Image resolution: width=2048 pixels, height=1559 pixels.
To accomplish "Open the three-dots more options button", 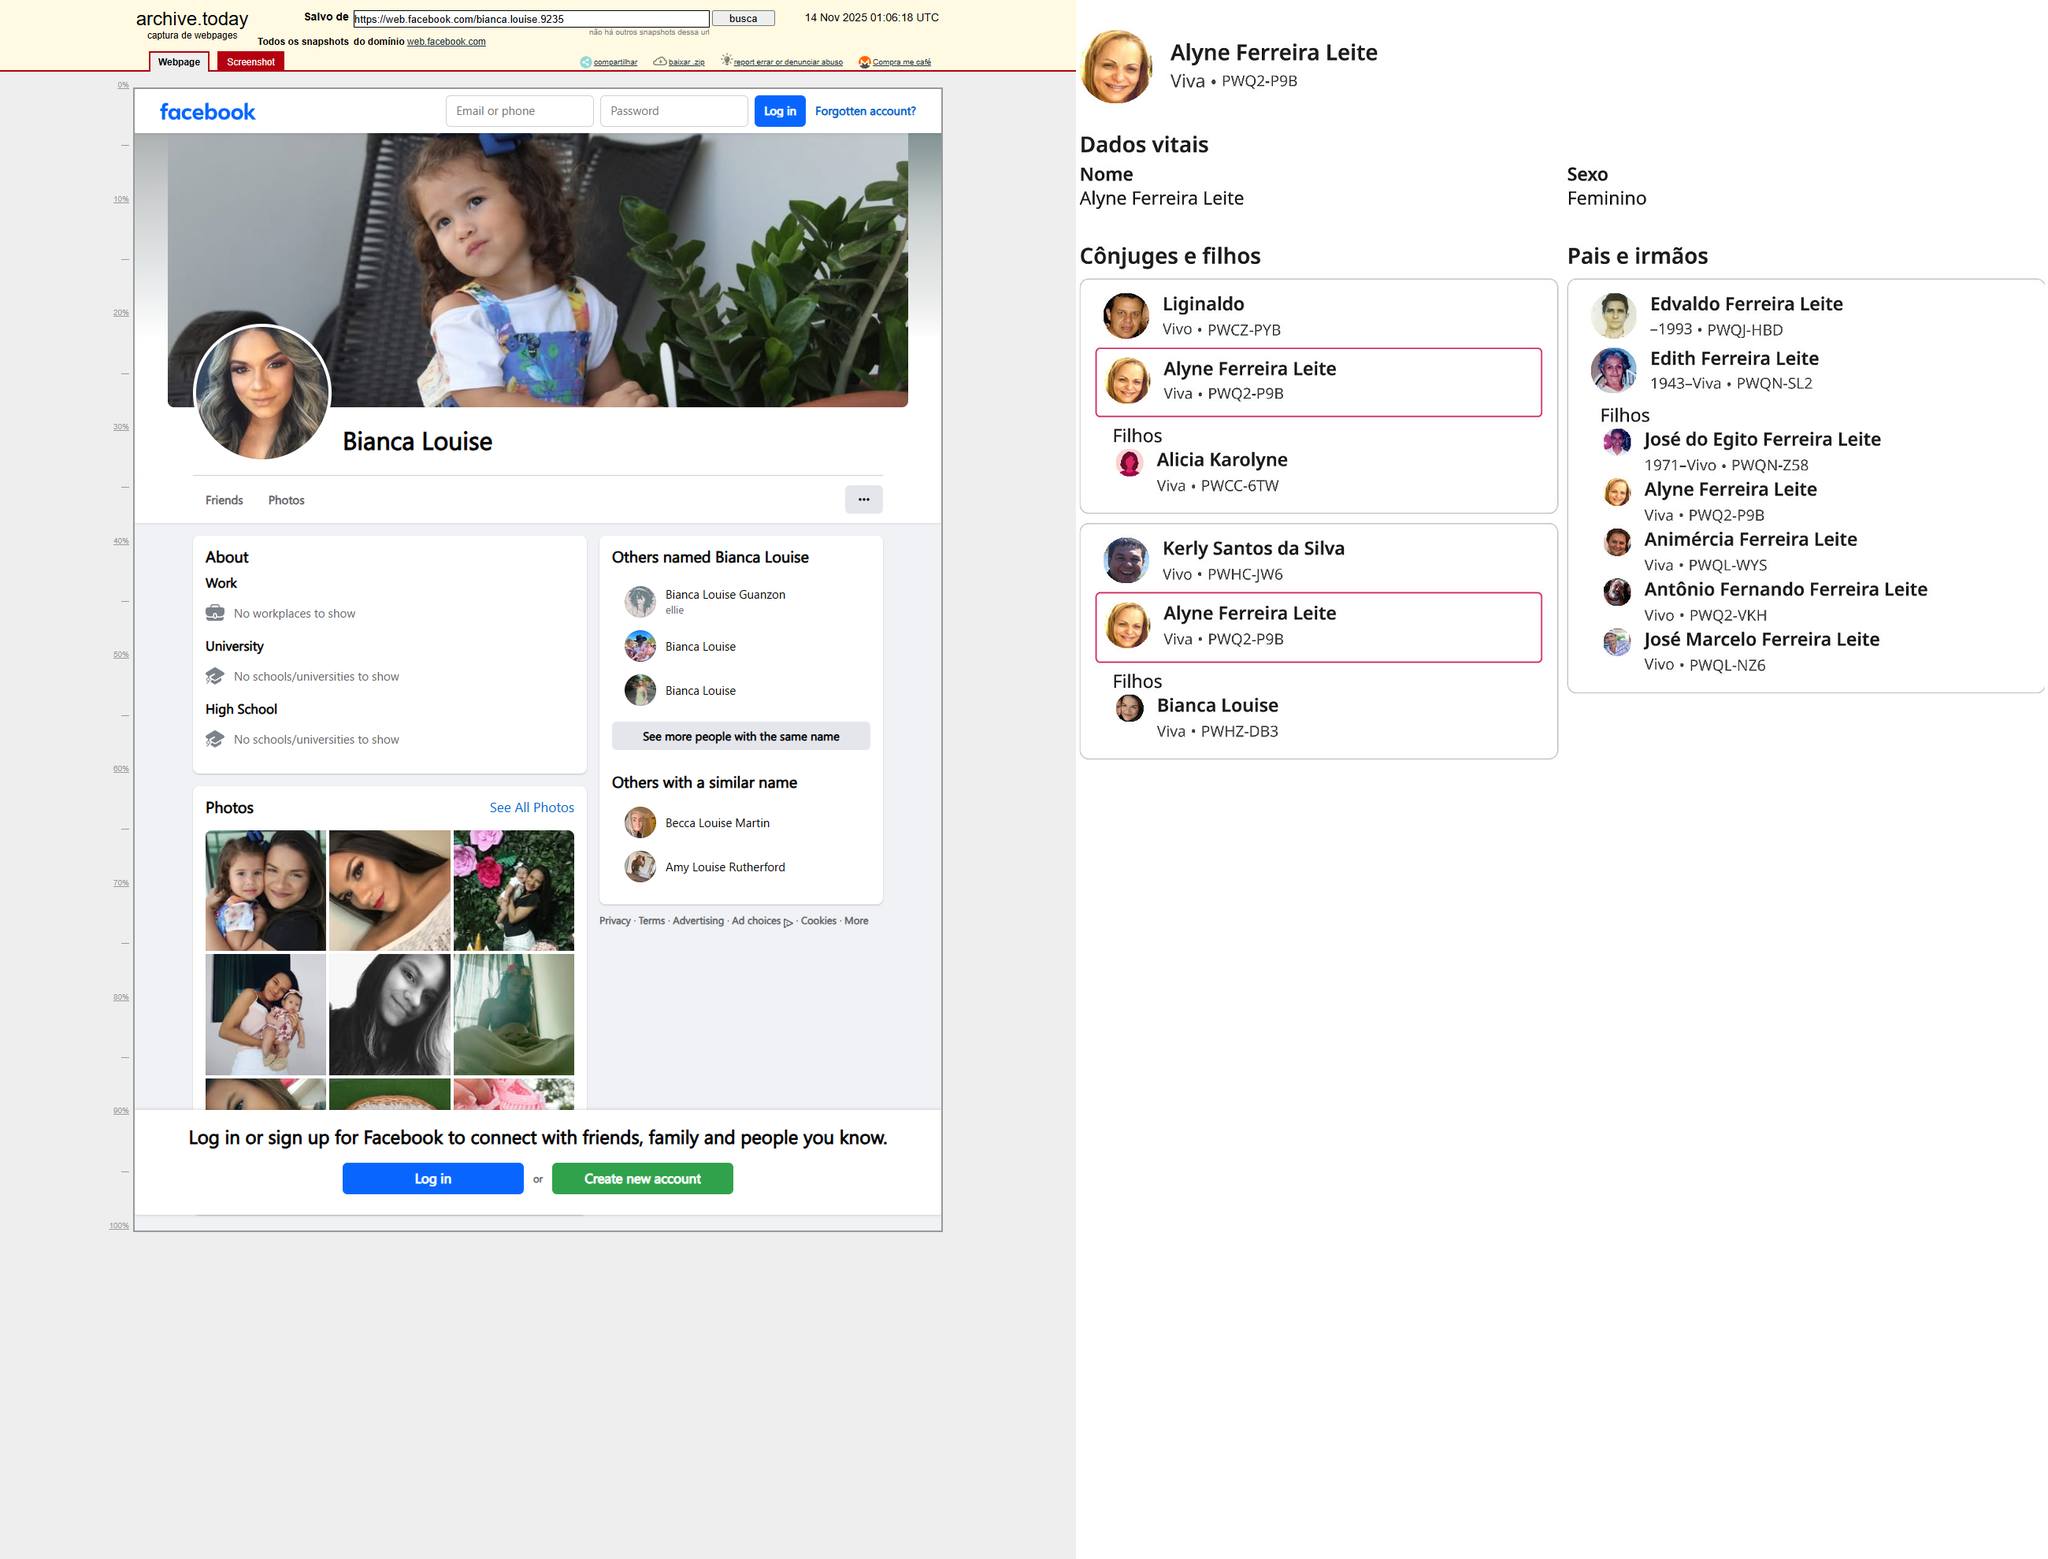I will coord(863,499).
